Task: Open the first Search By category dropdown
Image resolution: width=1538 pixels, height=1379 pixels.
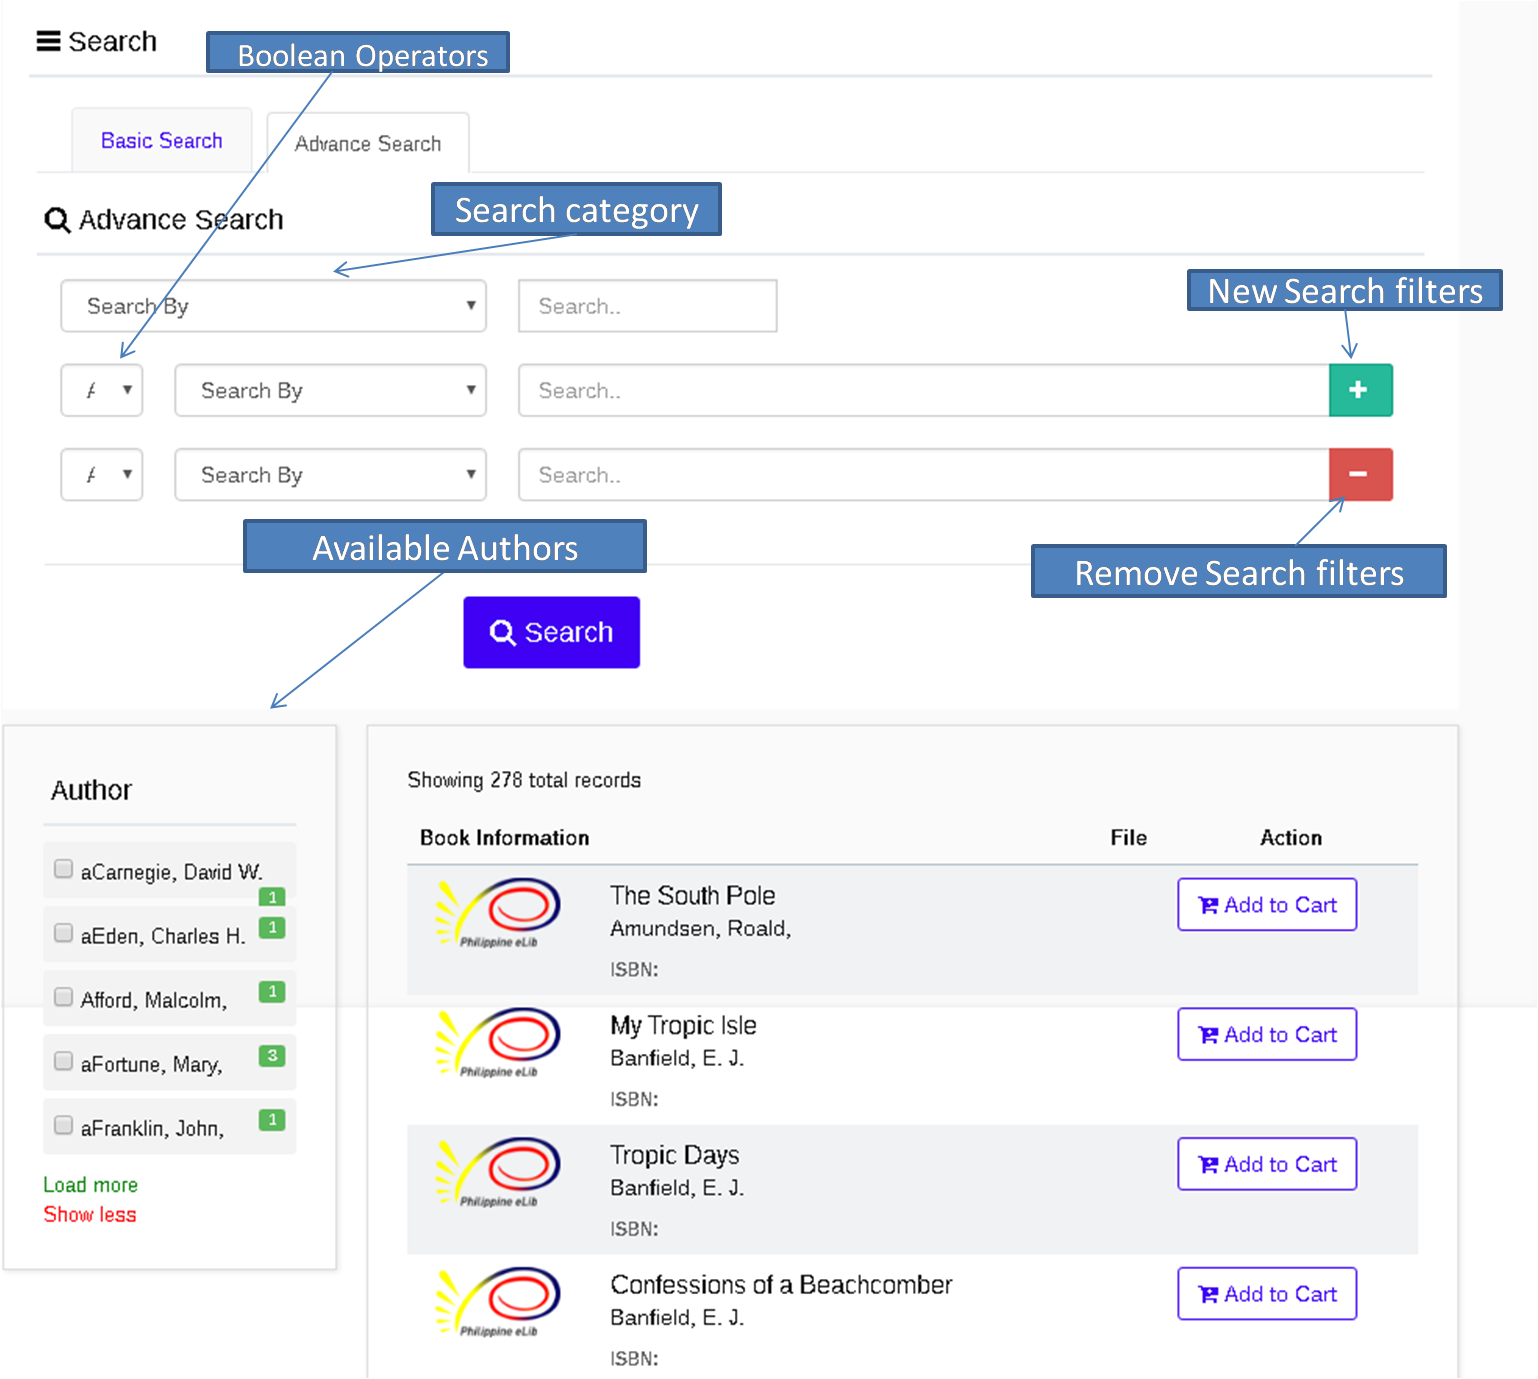Action: pyautogui.click(x=273, y=306)
